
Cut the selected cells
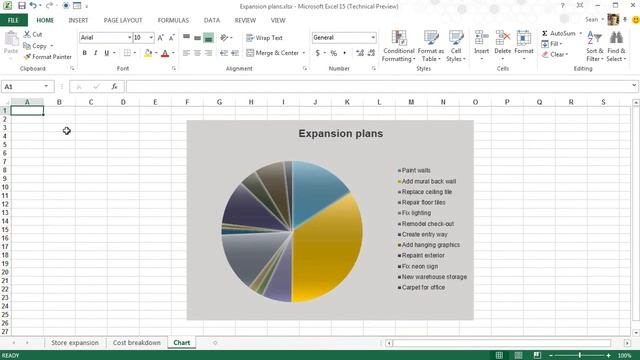[x=33, y=34]
